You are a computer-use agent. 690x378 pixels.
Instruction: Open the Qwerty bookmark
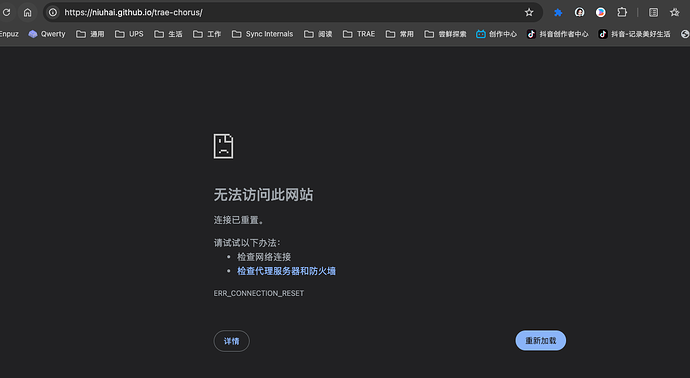47,34
